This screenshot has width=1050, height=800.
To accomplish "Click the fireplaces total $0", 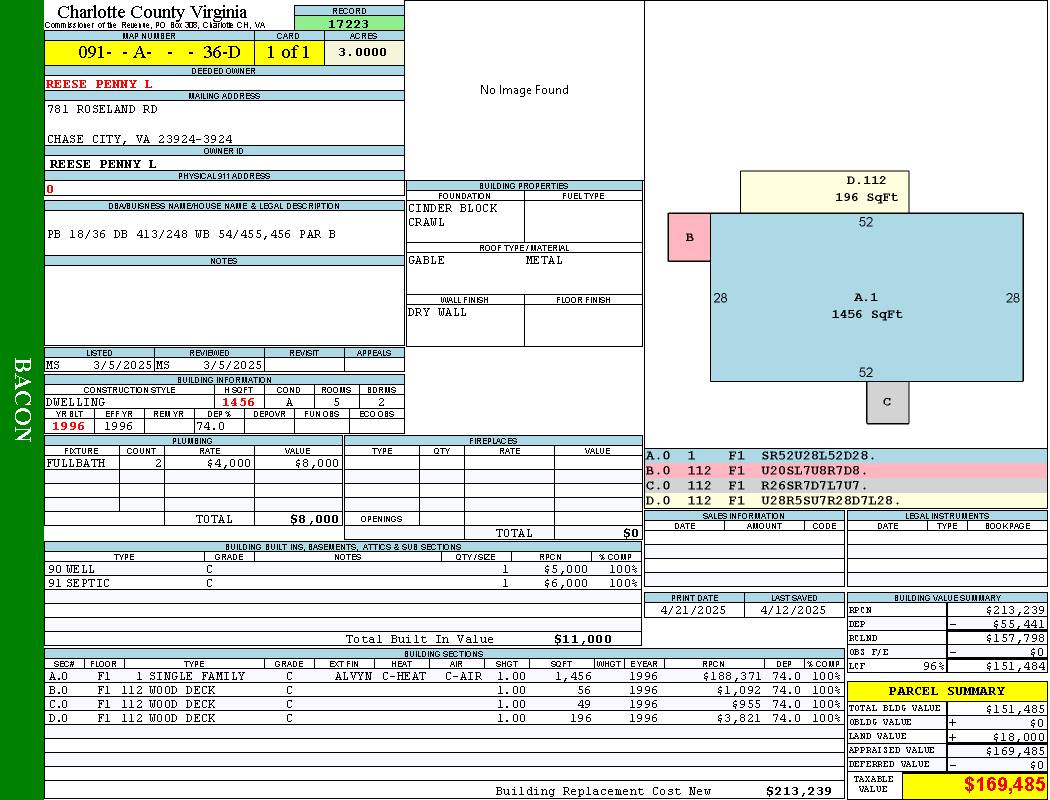I will click(x=631, y=533).
